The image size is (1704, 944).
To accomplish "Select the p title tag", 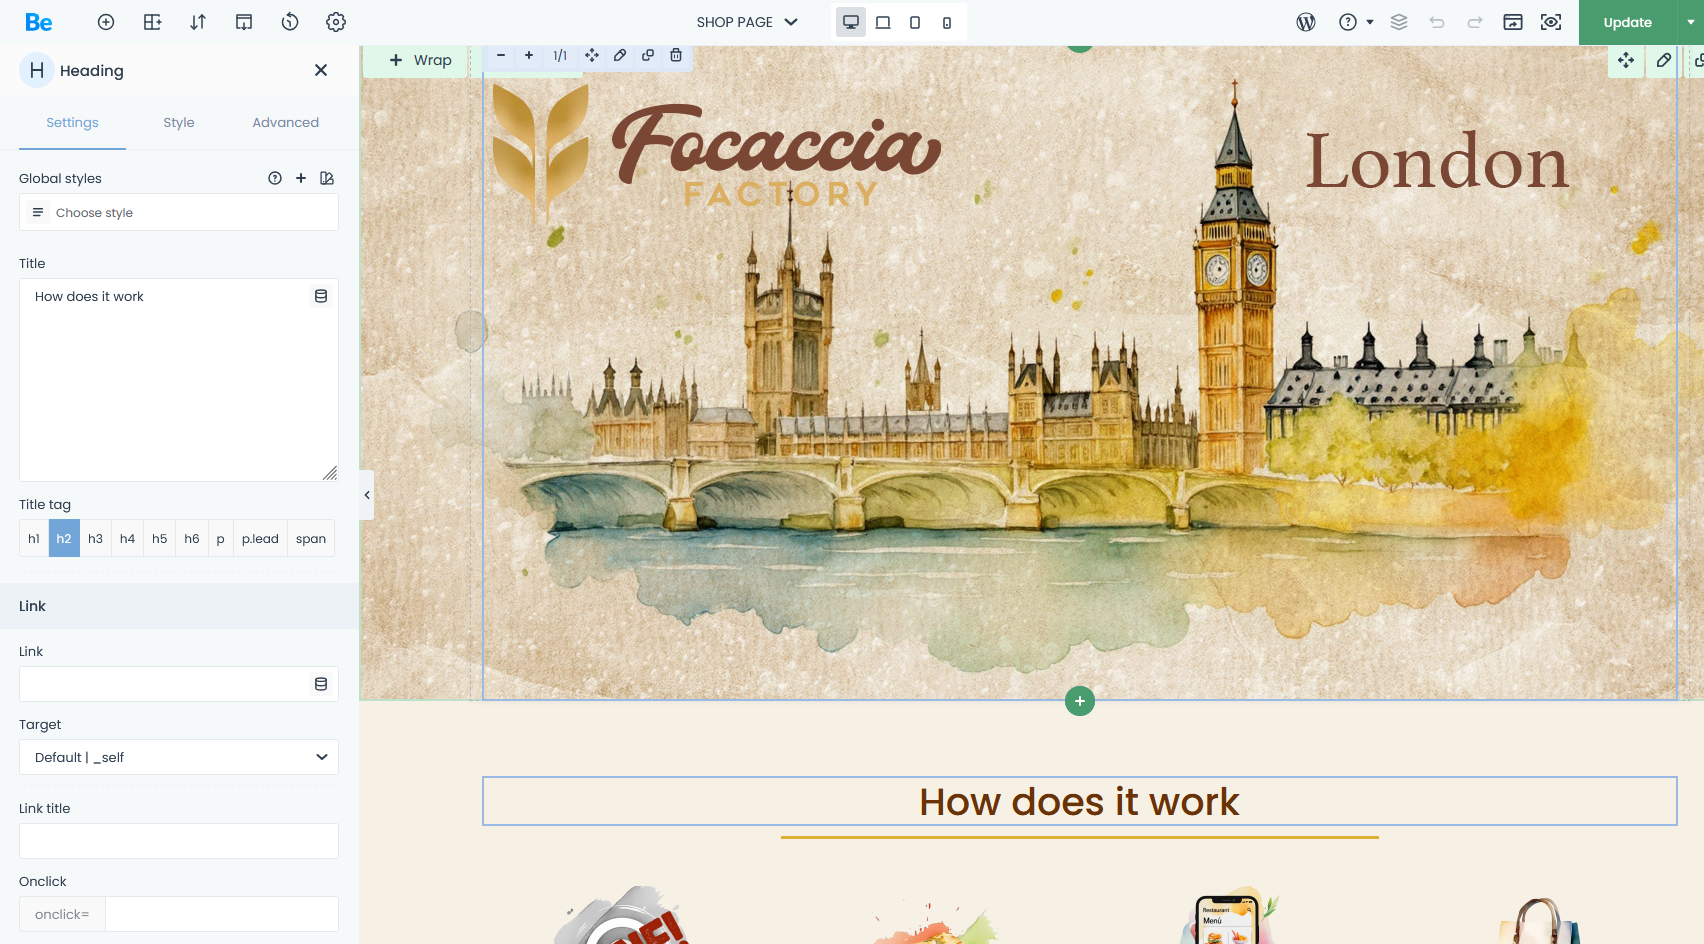I will pyautogui.click(x=221, y=538).
